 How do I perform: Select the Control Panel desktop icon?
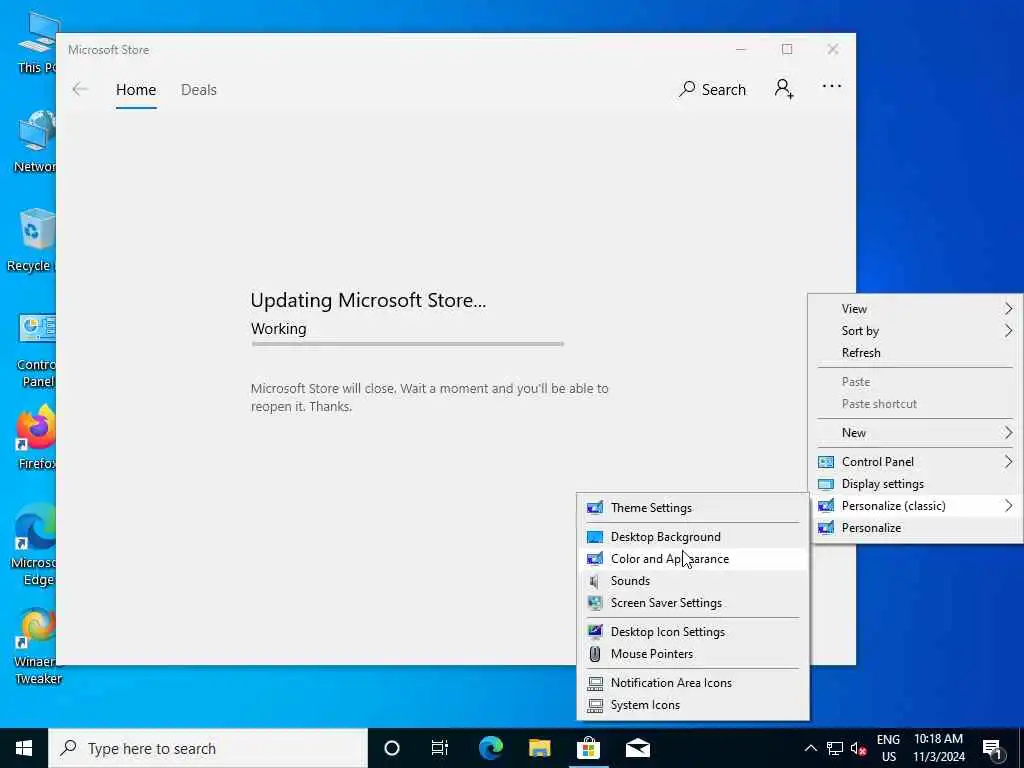36,351
